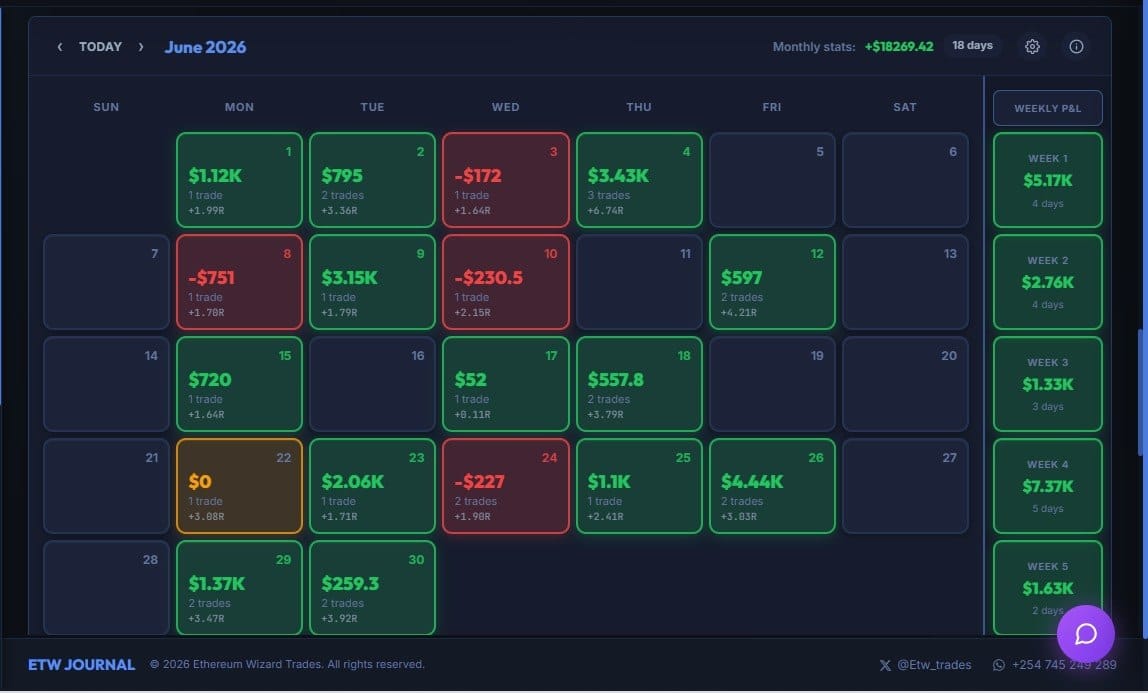Screen dimensions: 1148x693
Task: Click the monthly stats +$18269.42 value
Action: (899, 47)
